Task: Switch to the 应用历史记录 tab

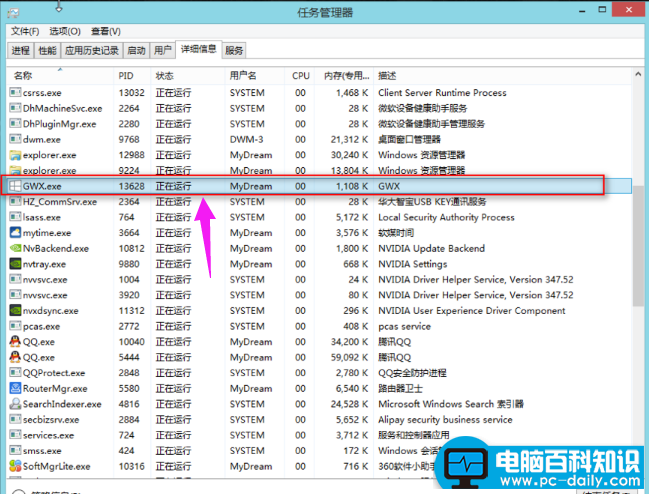Action: (92, 50)
